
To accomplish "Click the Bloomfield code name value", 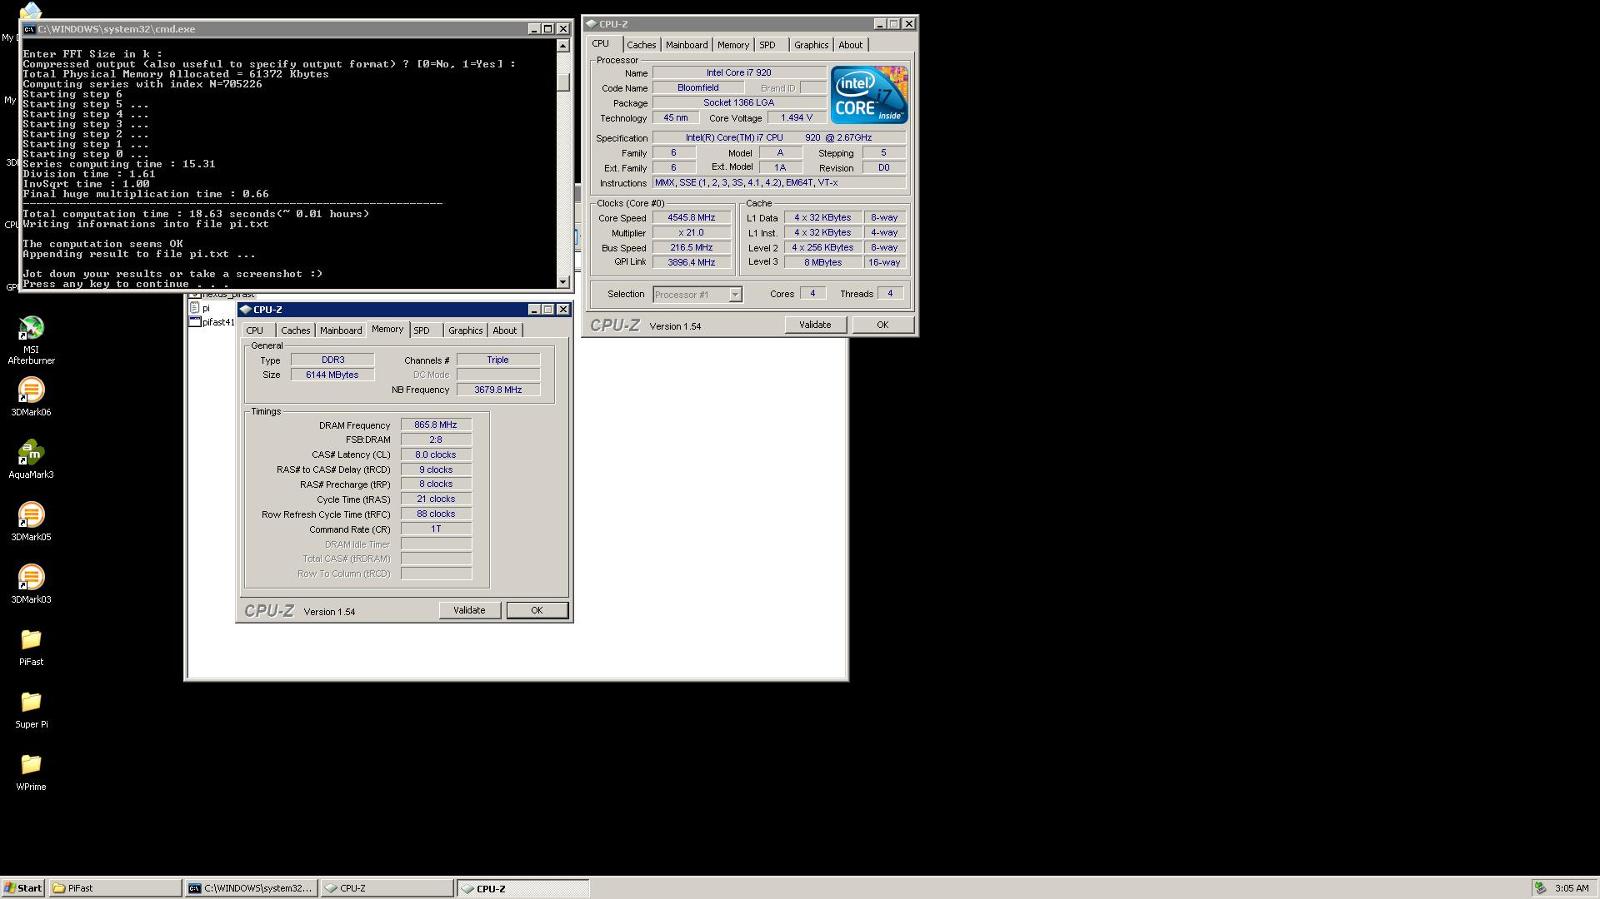I will point(698,88).
